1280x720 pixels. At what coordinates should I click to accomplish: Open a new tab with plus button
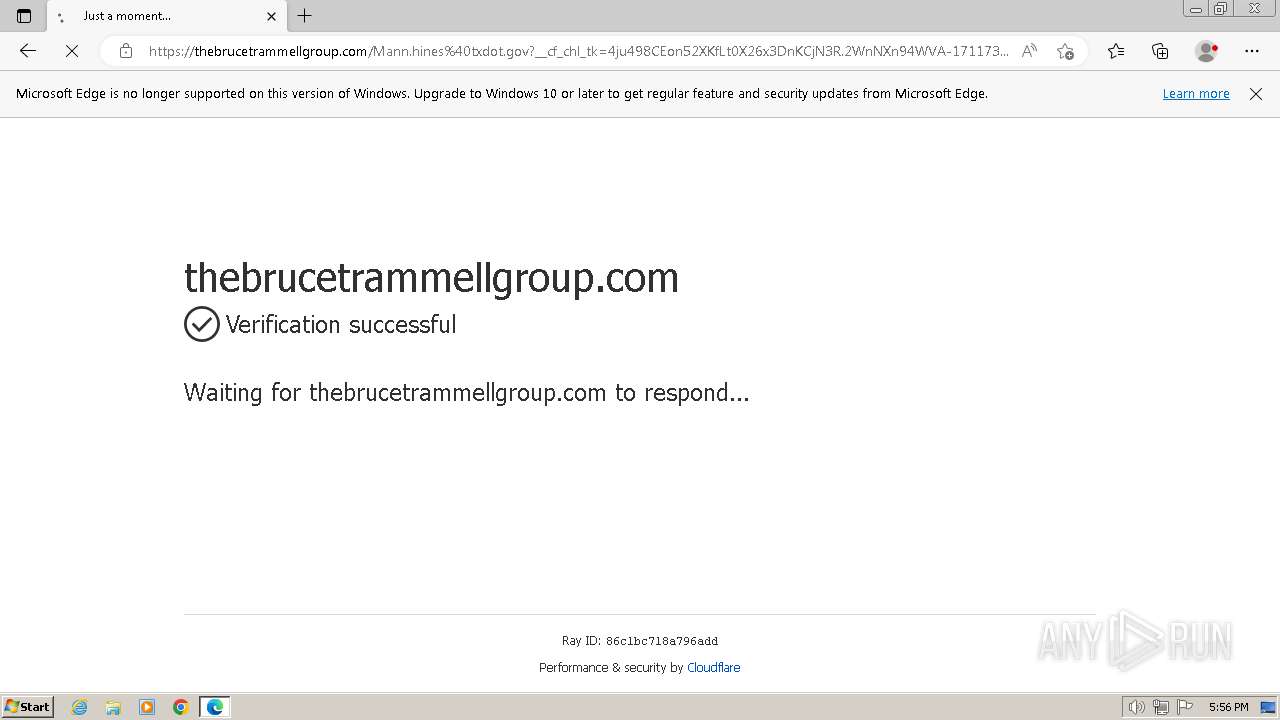coord(305,16)
